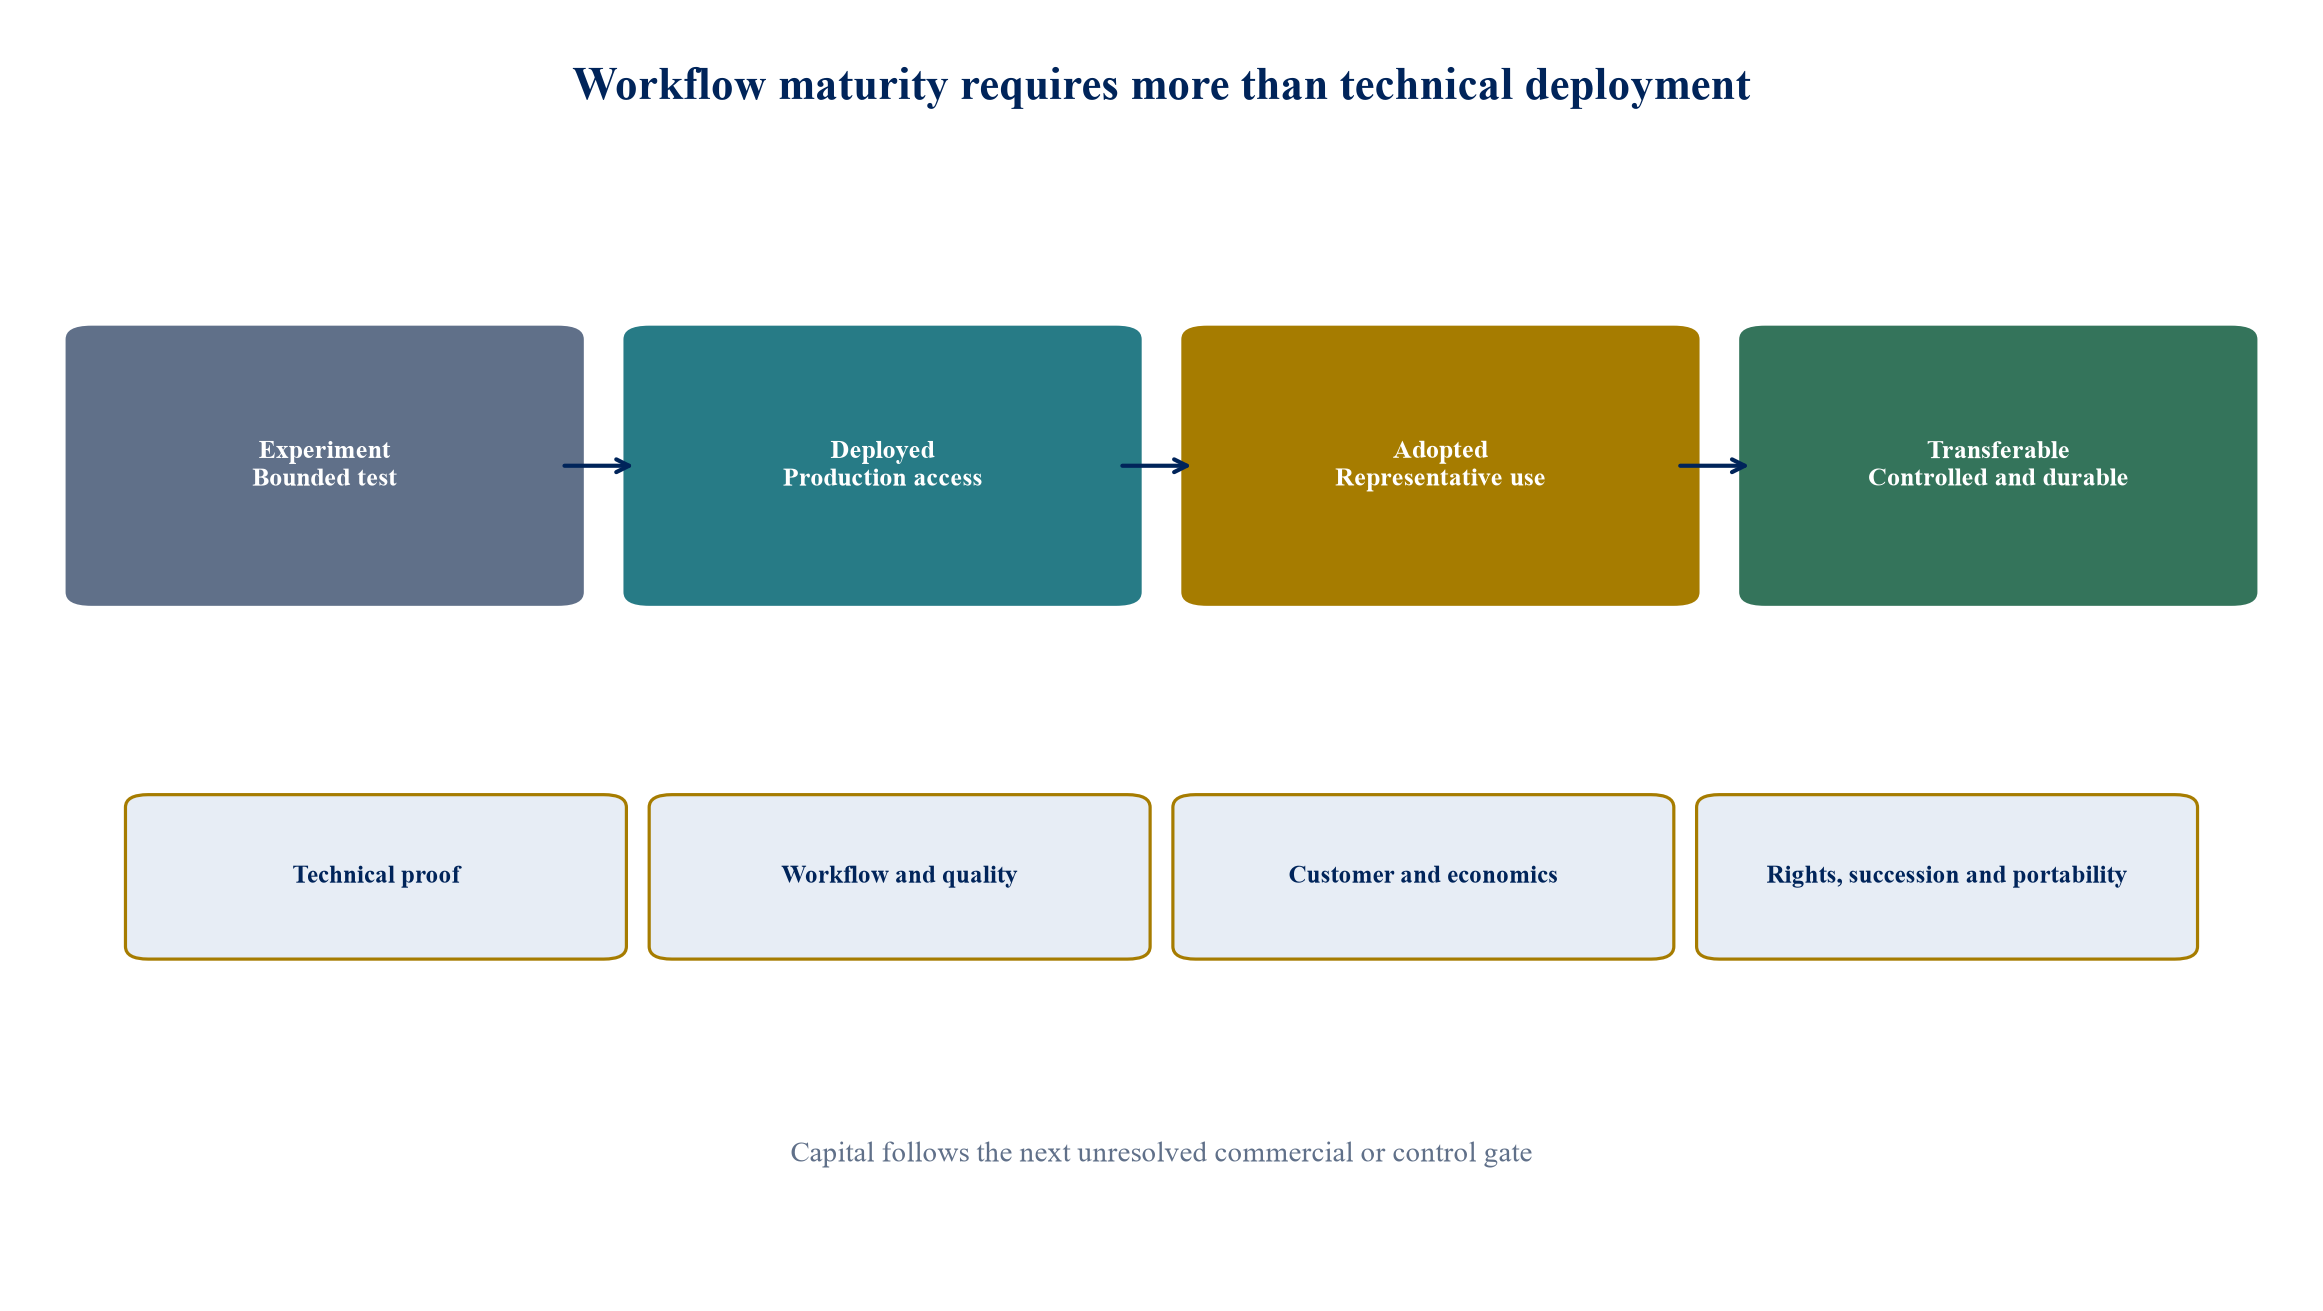Screen dimensions: 2323x1311
Task: Click the Workflow and quality card
Action: (899, 877)
